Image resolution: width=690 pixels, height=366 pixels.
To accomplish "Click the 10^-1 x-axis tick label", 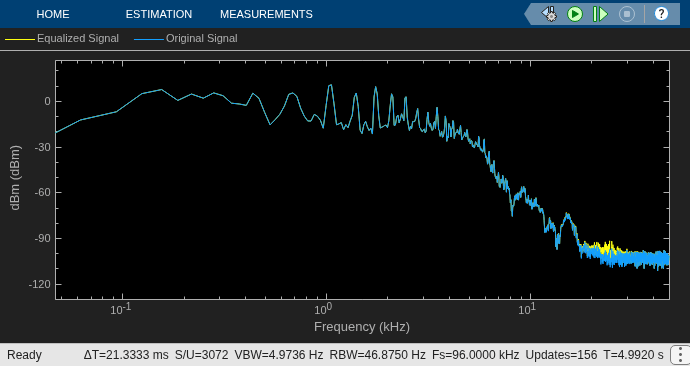I will (x=121, y=309).
